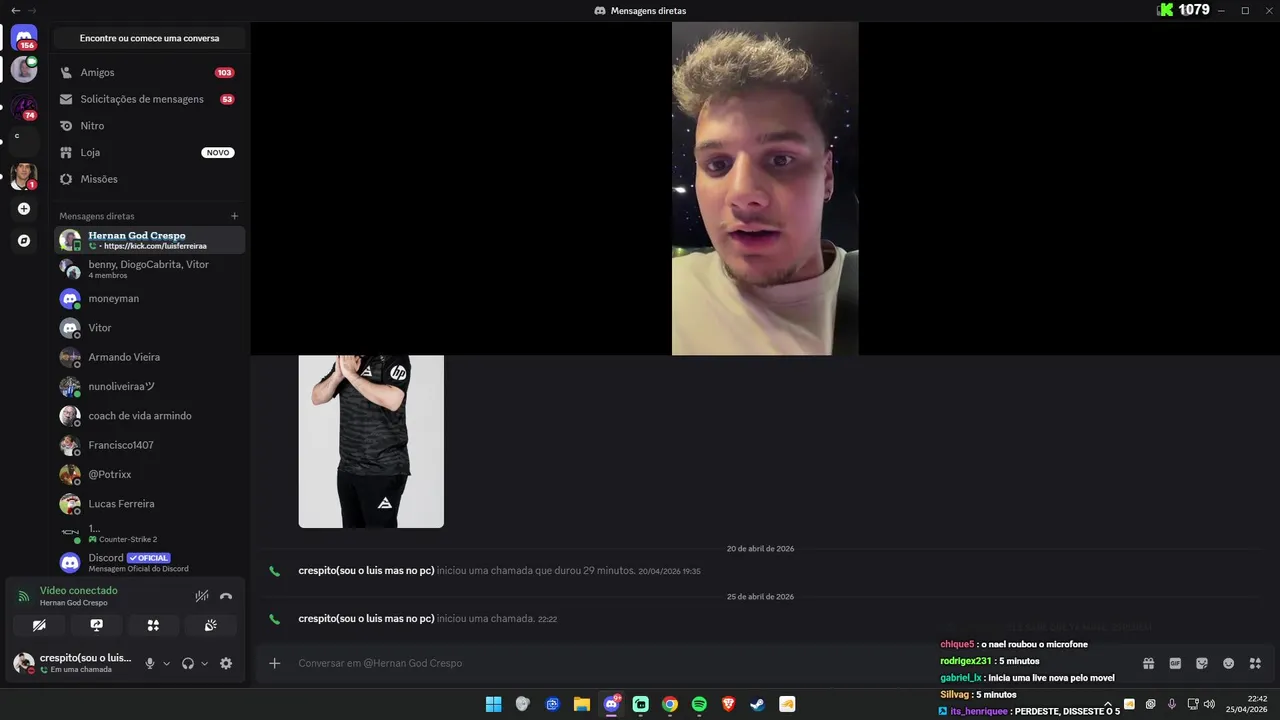
Task: Open the group DM benny, DiogoCabrita, Vítor
Action: pyautogui.click(x=149, y=269)
